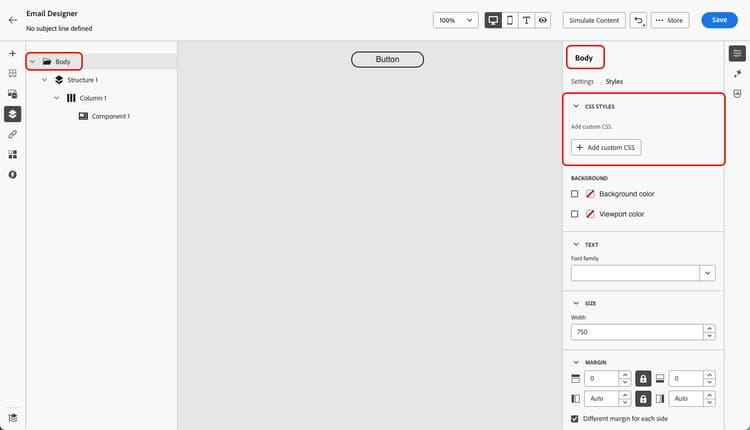Open the add components plus icon
Viewport: 750px width, 430px height.
tap(12, 54)
